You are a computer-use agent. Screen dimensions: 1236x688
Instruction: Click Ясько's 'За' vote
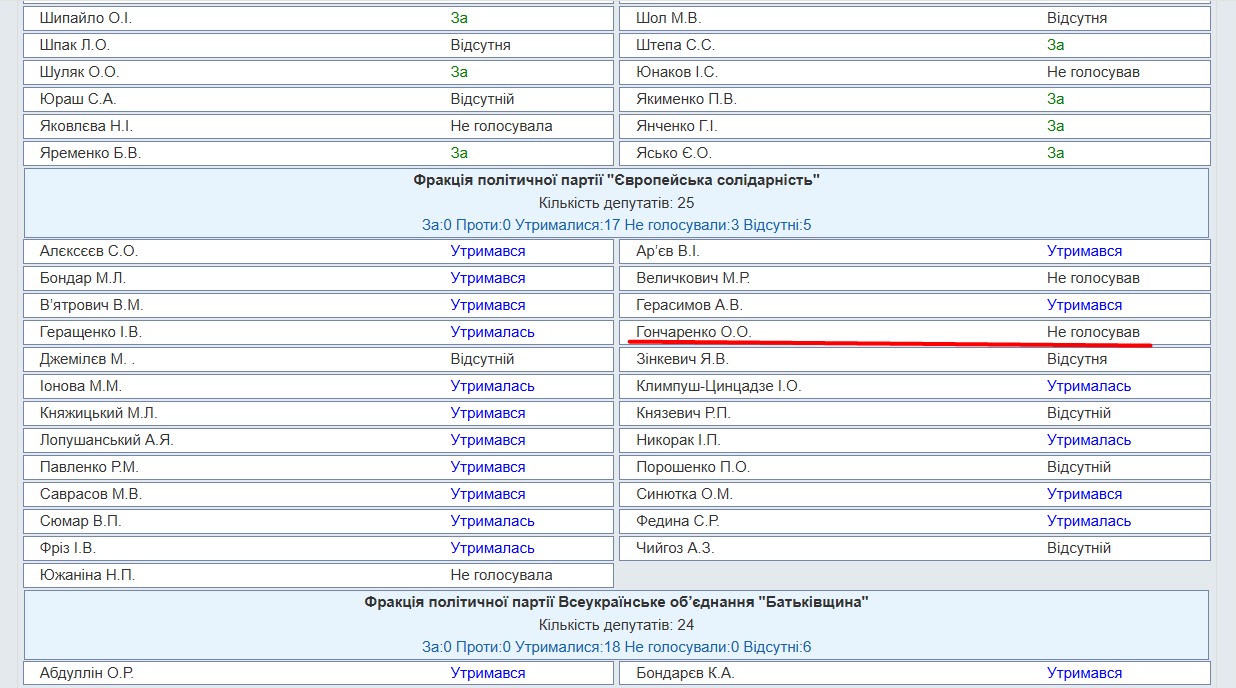point(1056,153)
